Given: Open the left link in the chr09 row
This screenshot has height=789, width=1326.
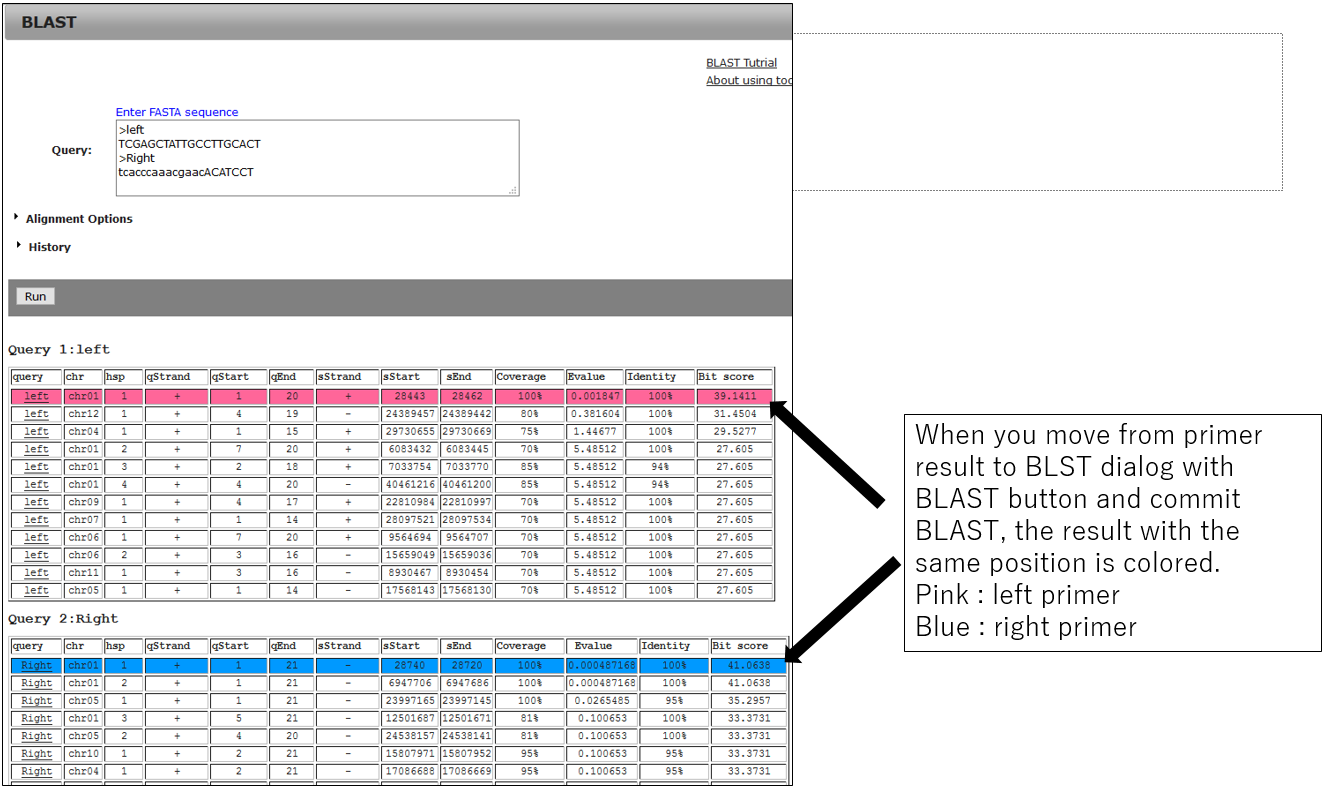Looking at the screenshot, I should pyautogui.click(x=36, y=502).
